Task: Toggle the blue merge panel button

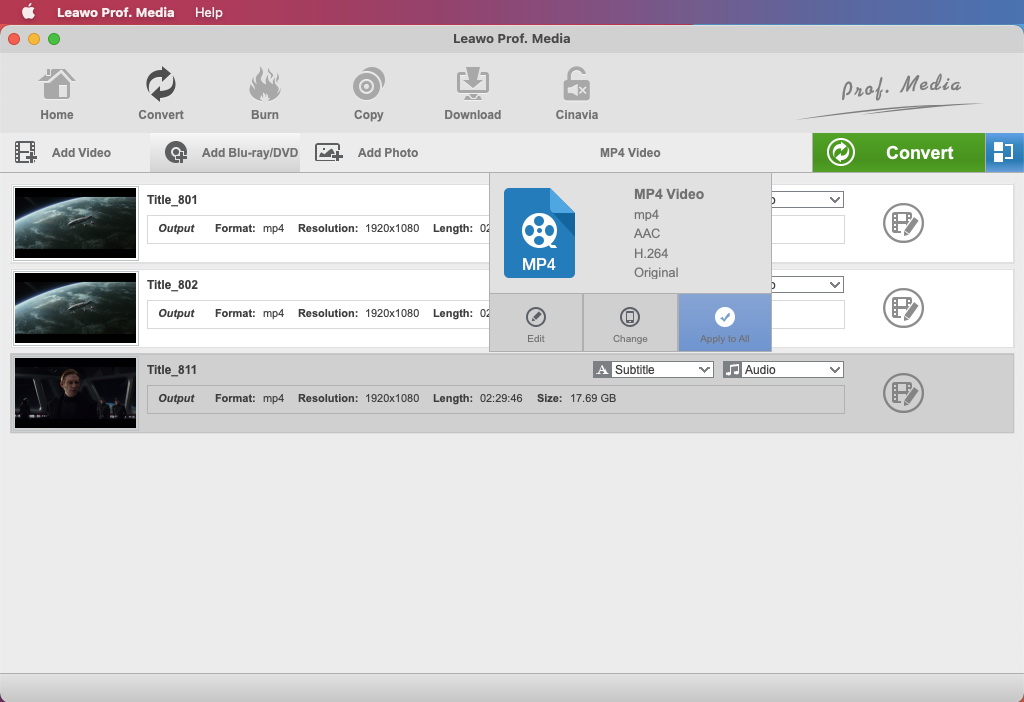Action: pyautogui.click(x=1004, y=152)
